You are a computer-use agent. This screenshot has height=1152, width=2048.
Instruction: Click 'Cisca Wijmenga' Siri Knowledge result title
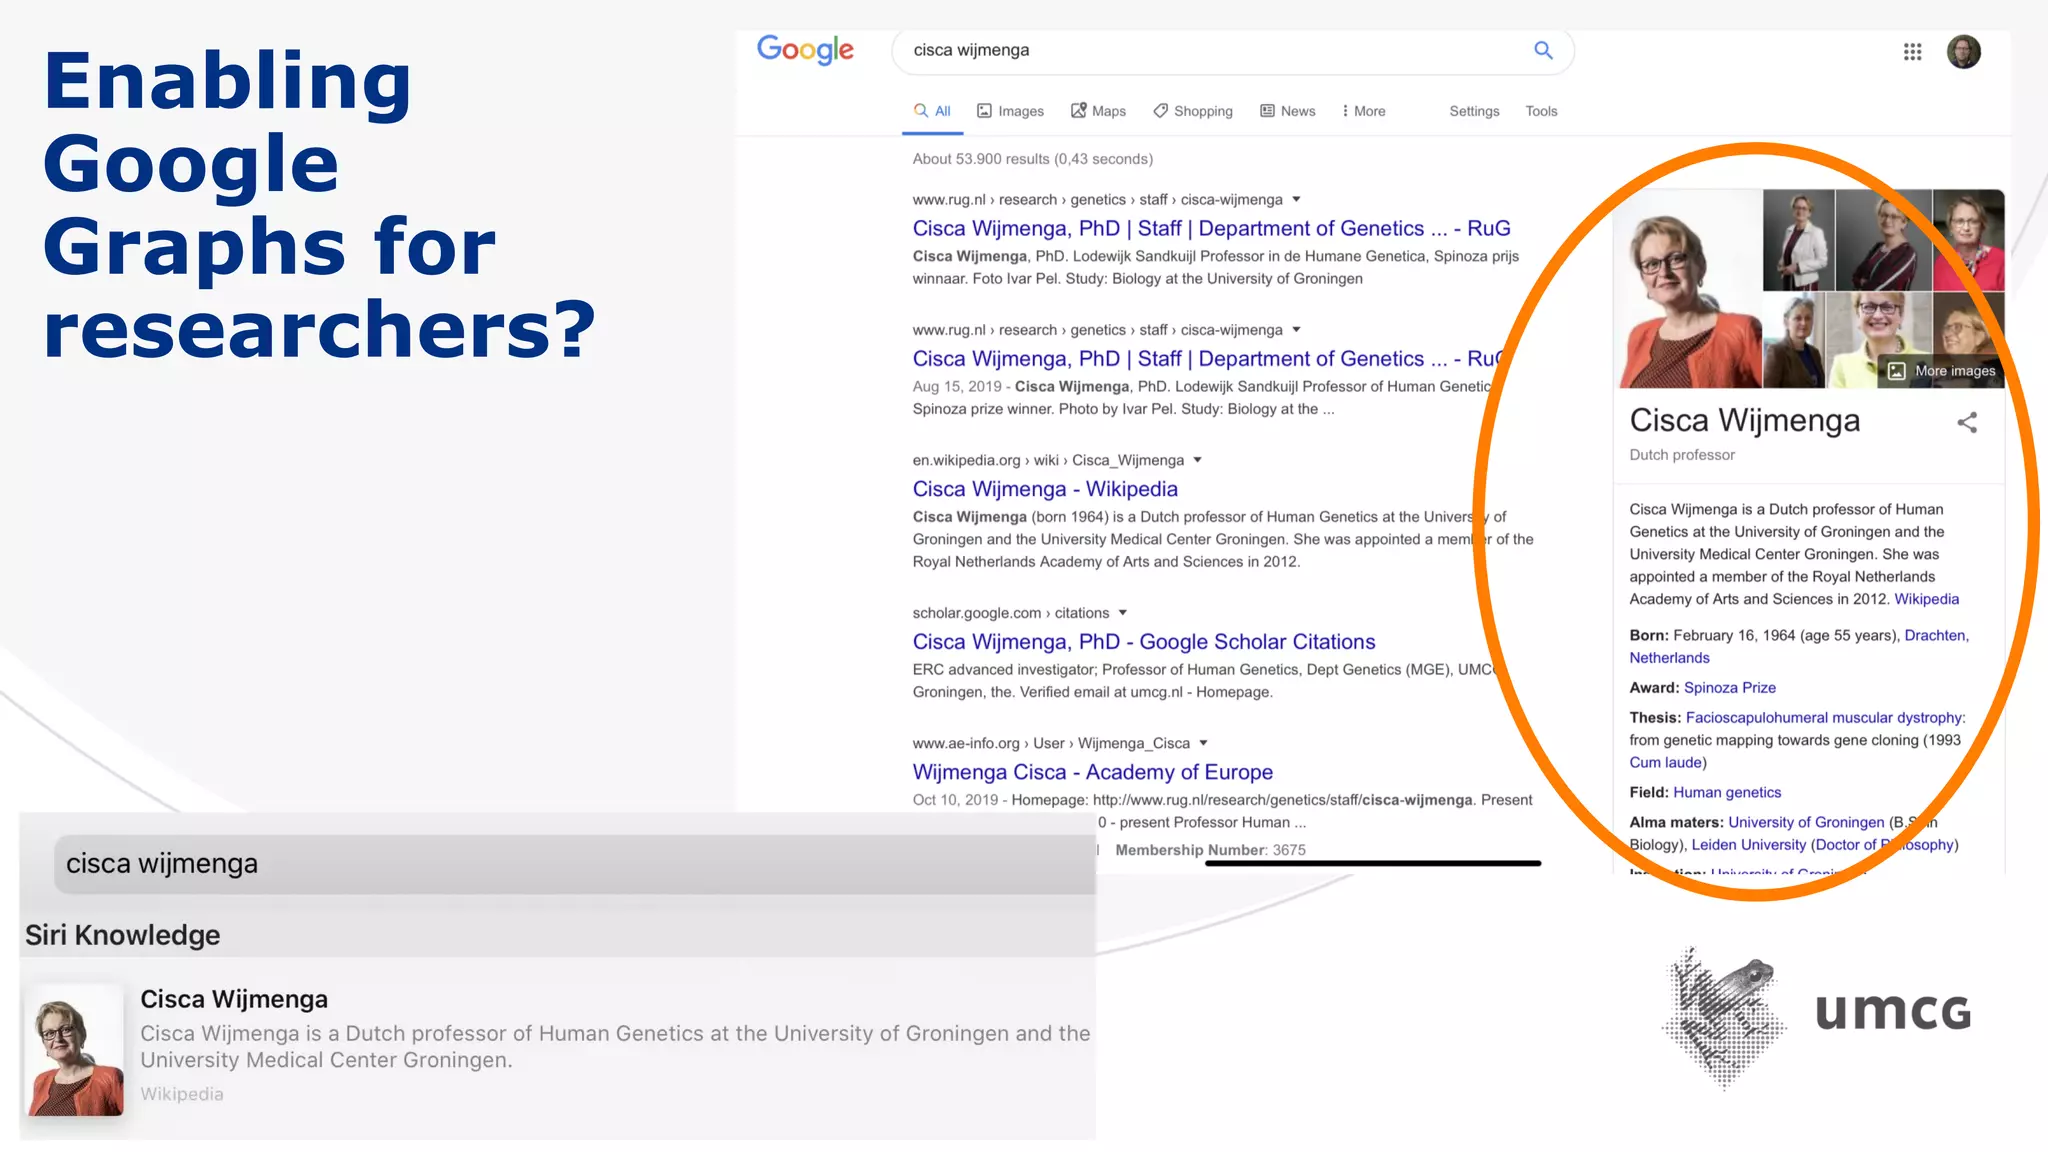234,999
